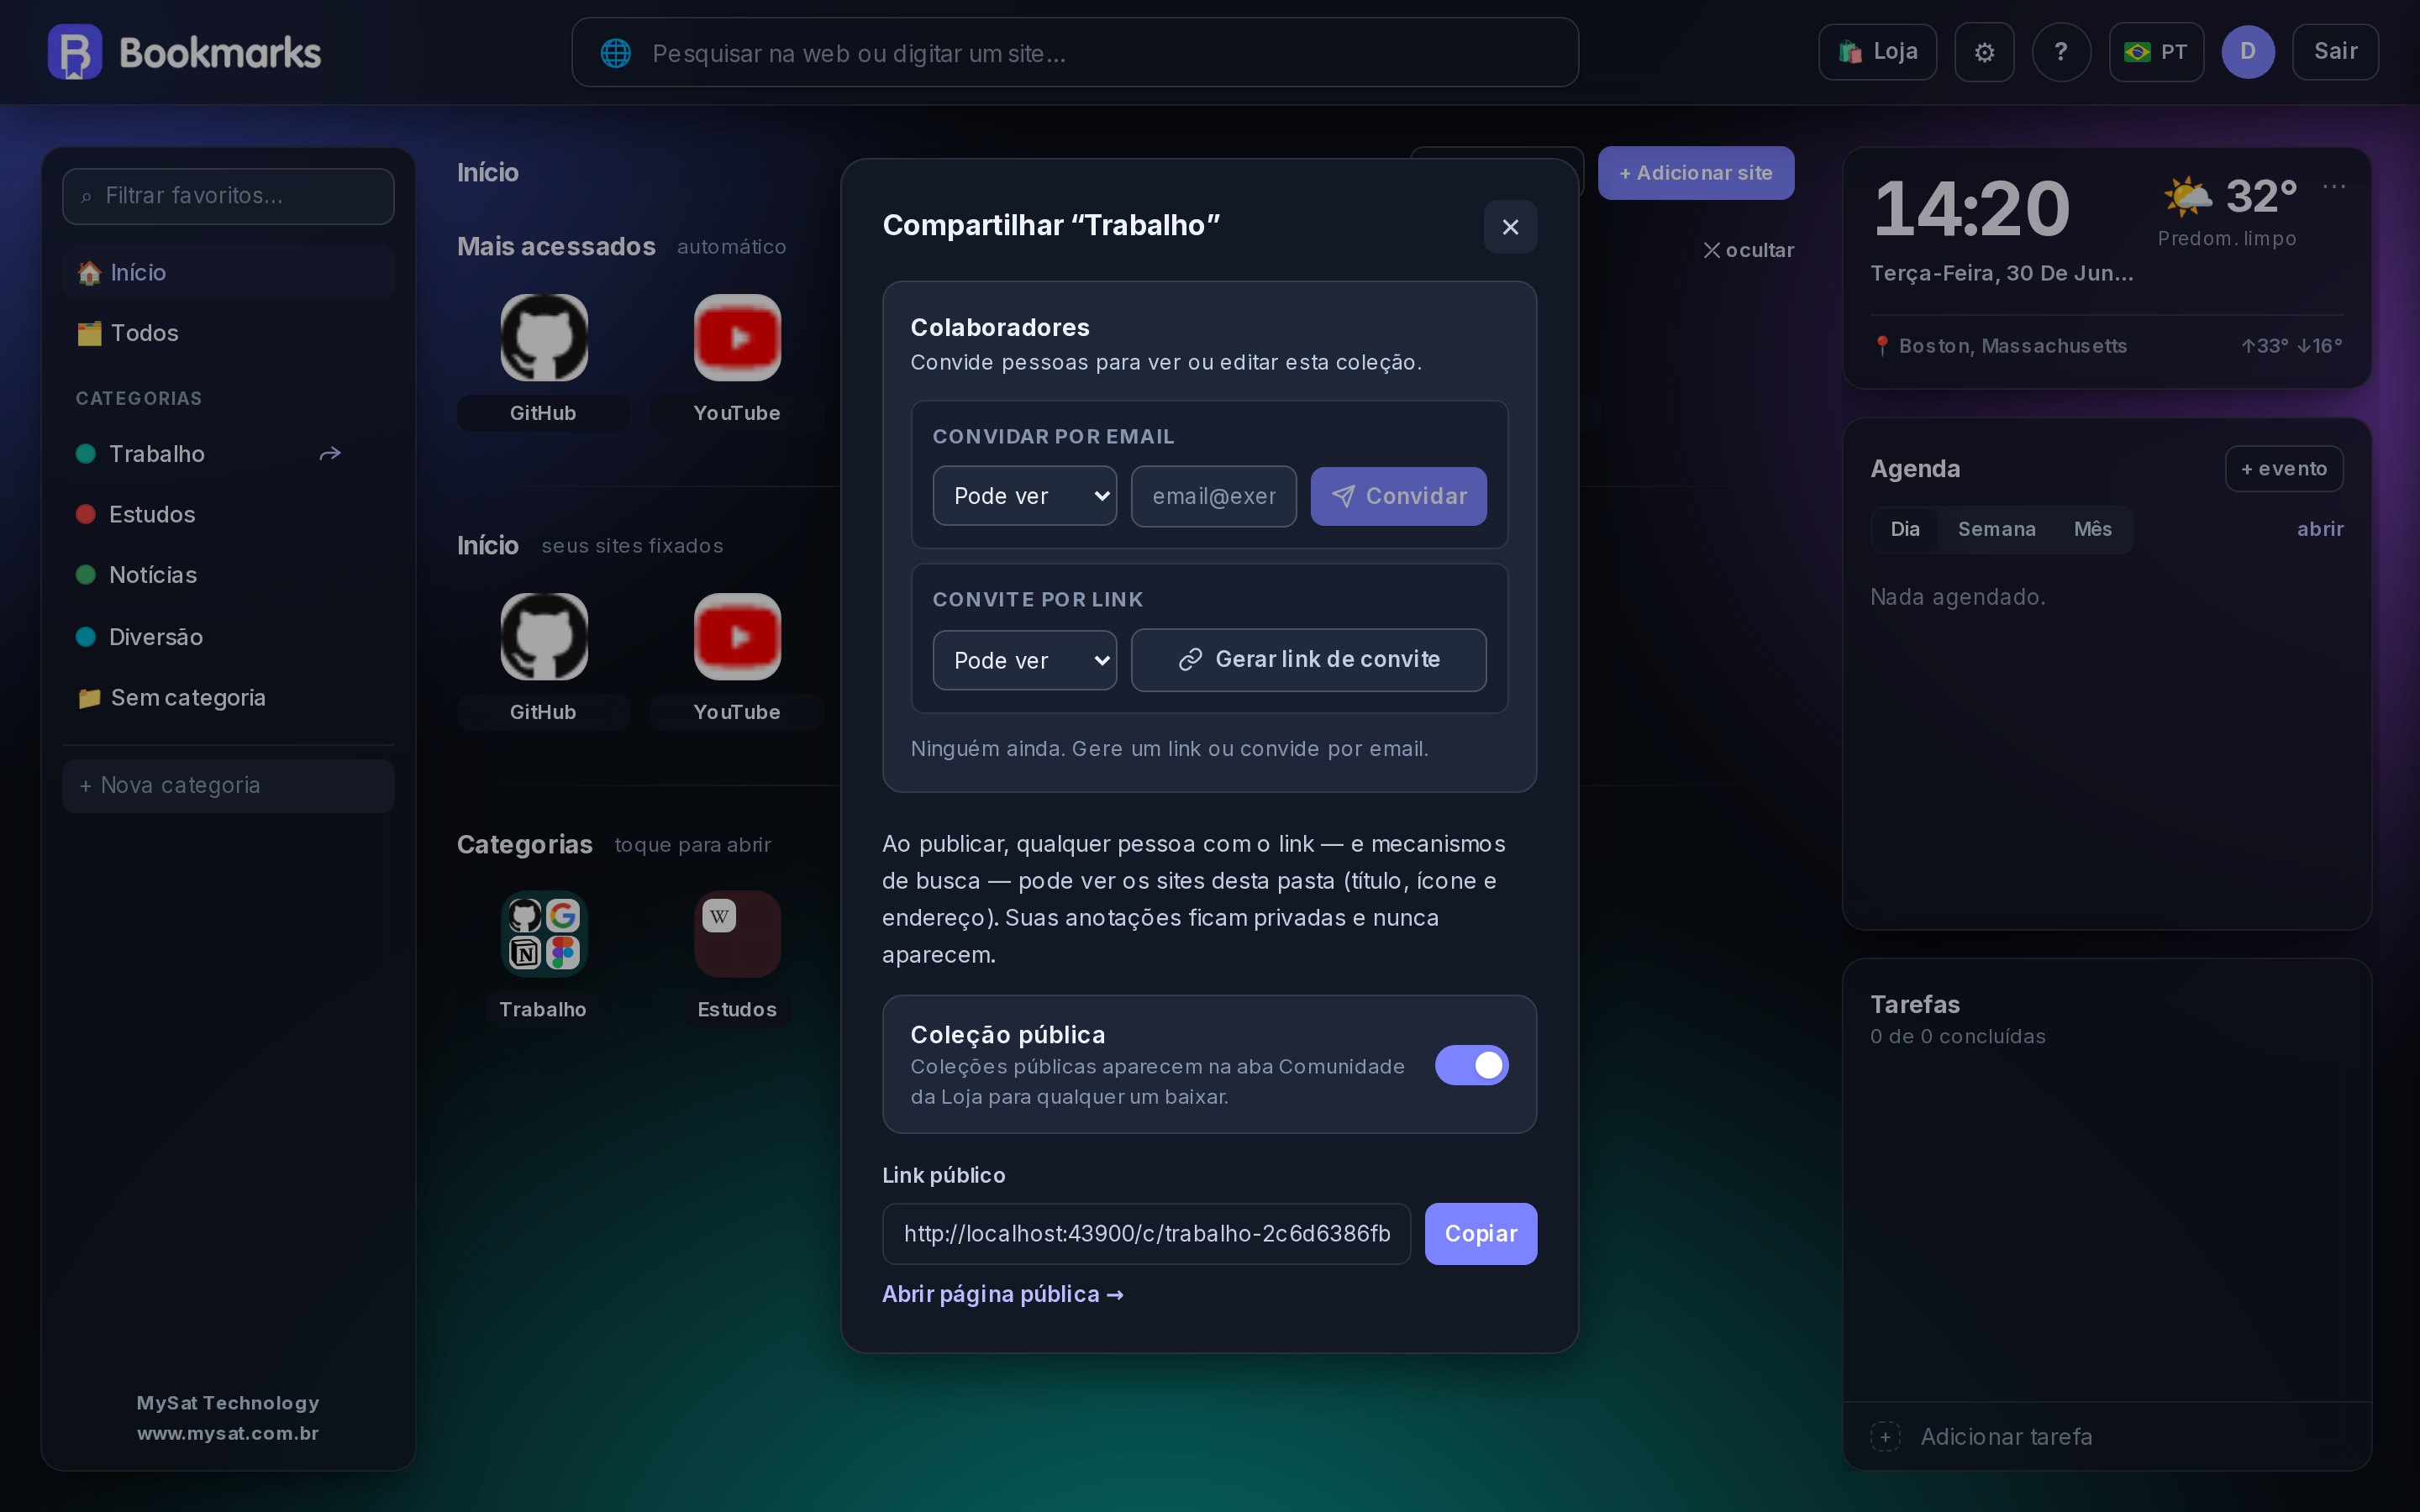Select the Sem categoria folder

(228, 698)
